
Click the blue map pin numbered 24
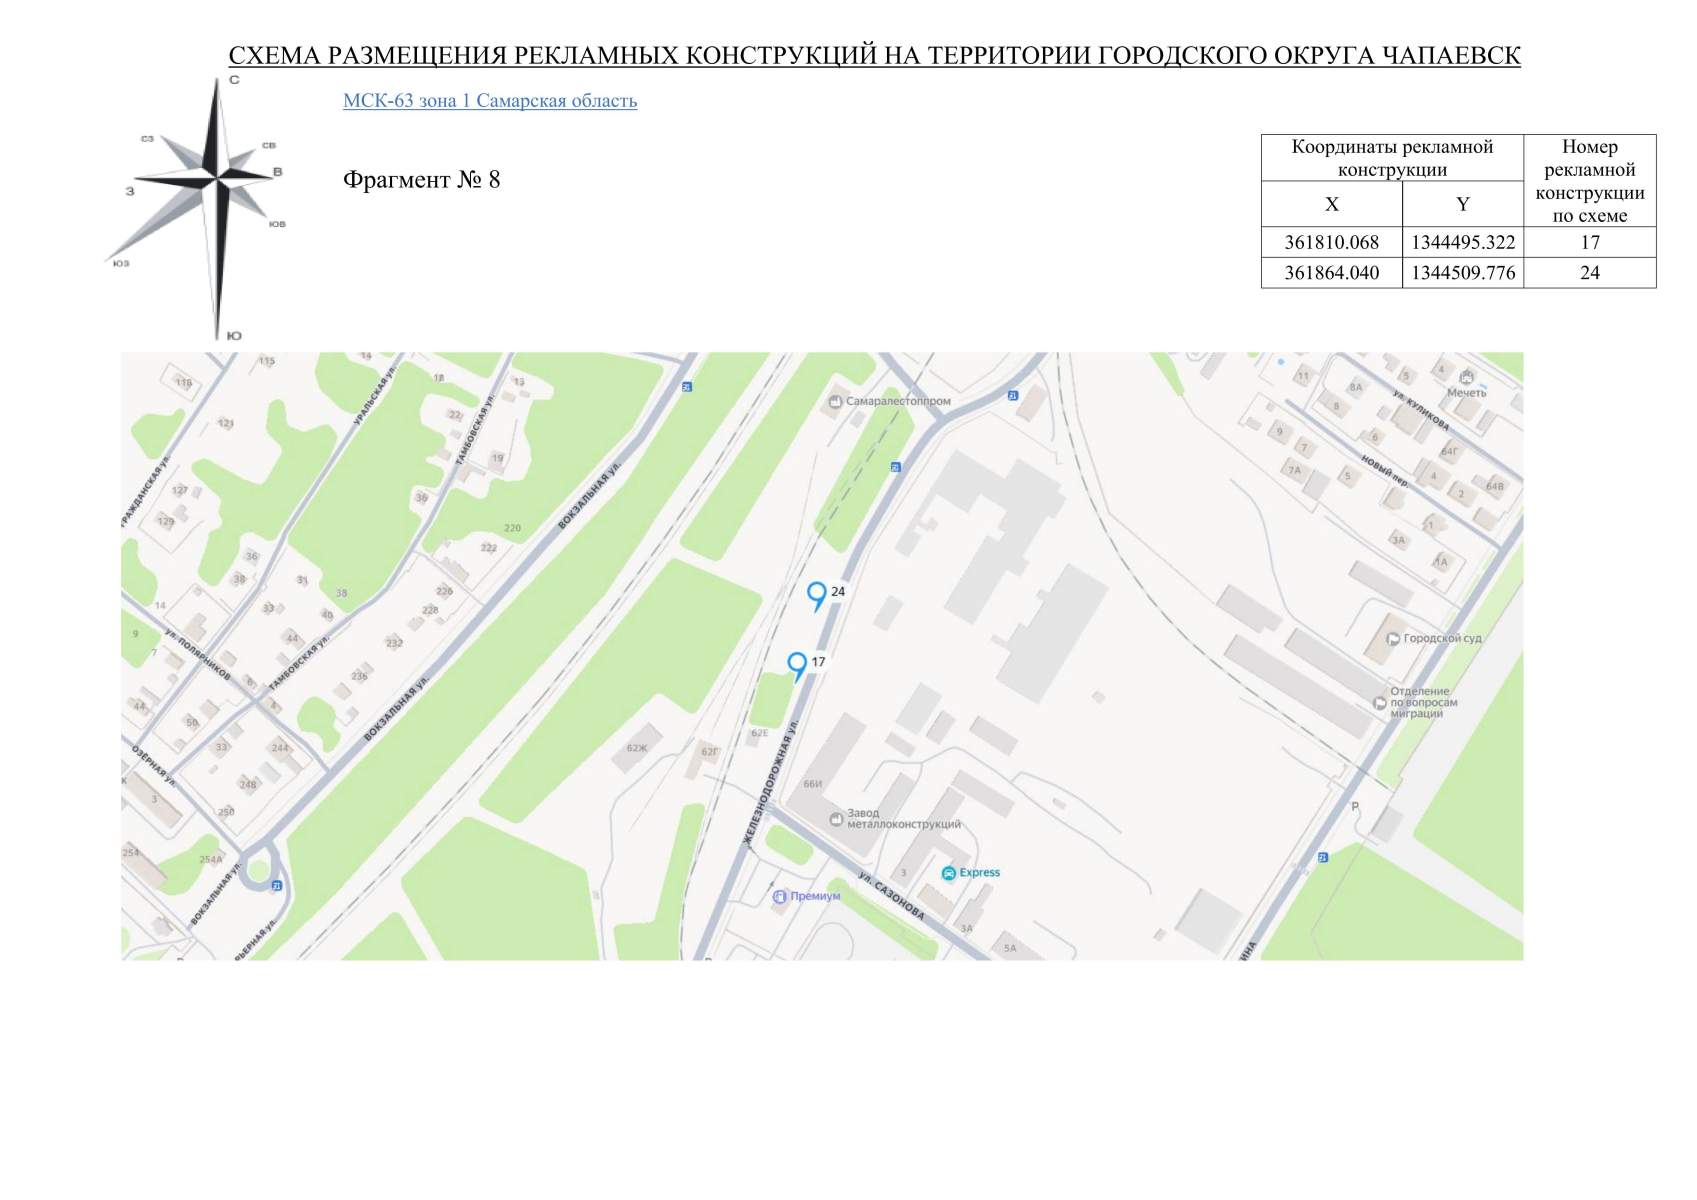[x=817, y=595]
